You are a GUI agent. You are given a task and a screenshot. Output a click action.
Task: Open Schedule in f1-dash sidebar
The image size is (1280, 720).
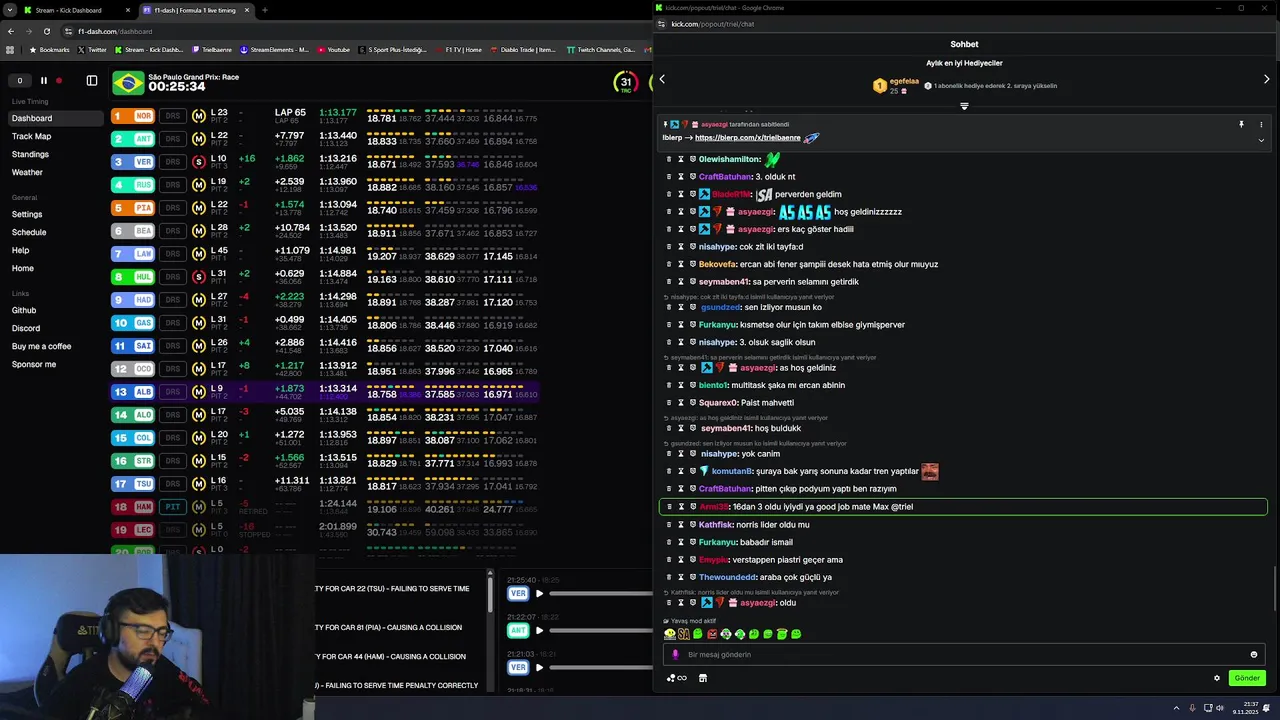(x=29, y=232)
